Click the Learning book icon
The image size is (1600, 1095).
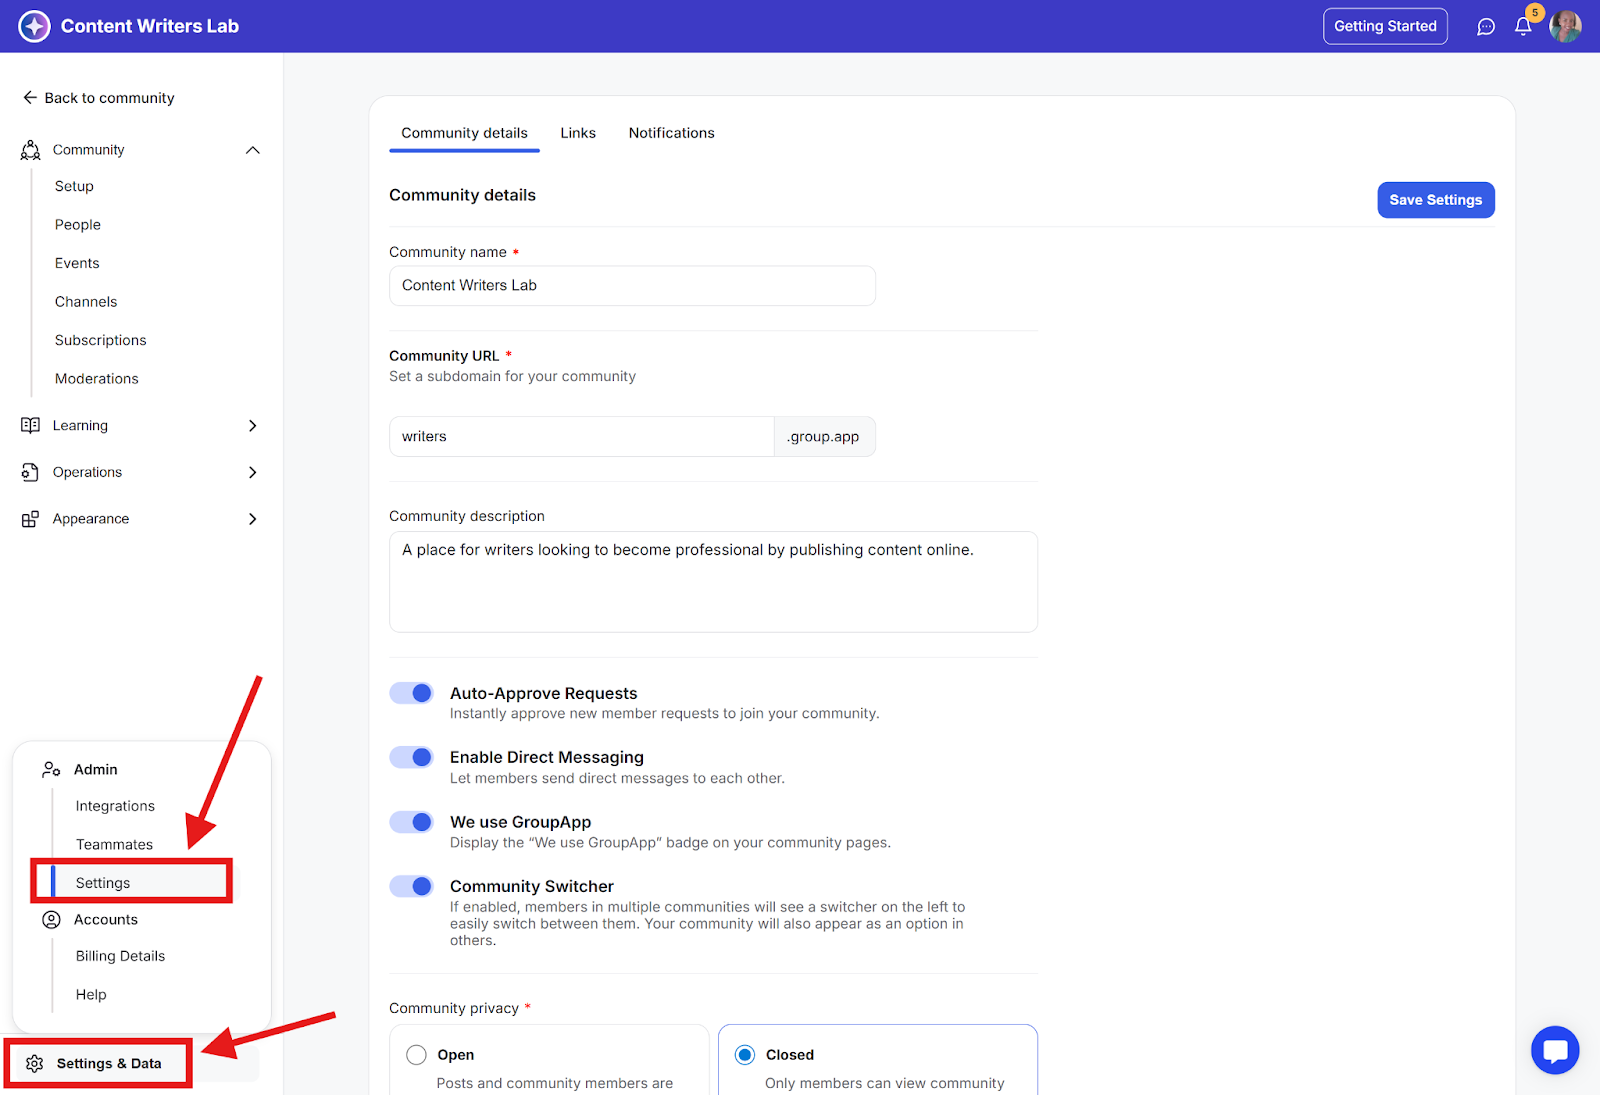[x=30, y=426]
